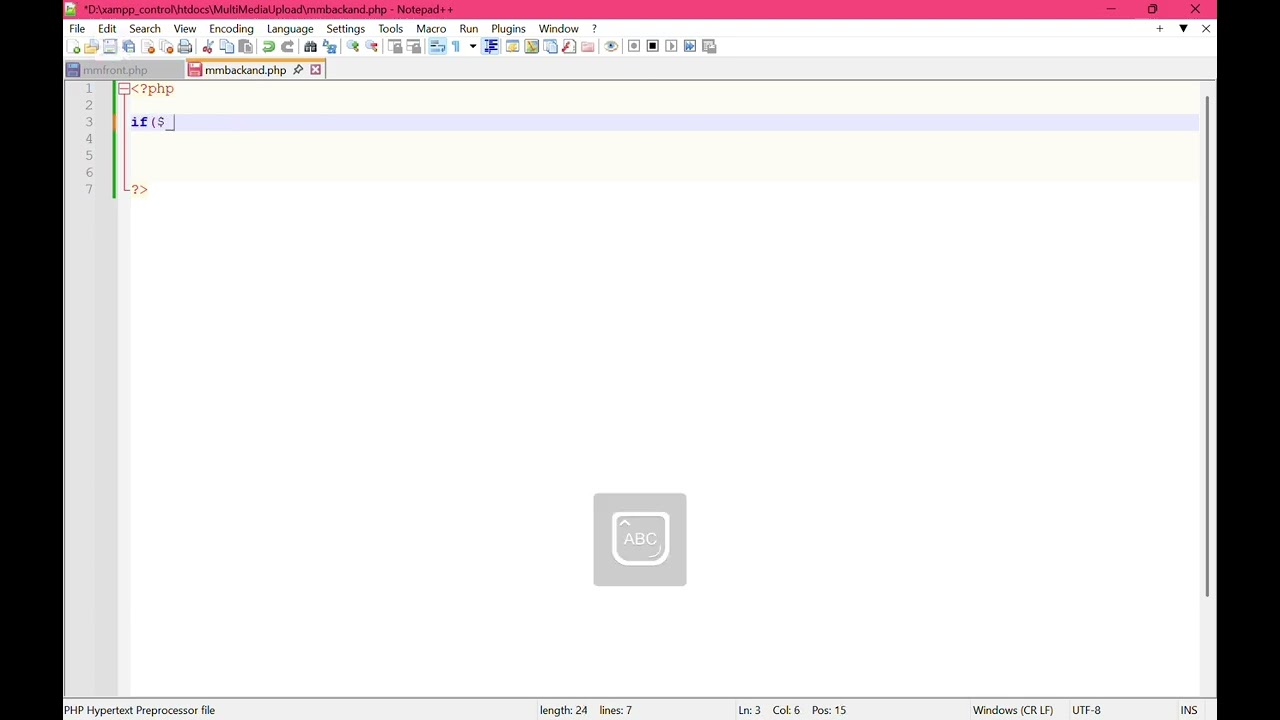Save current recorded macro icon
This screenshot has height=720, width=1280.
coord(709,46)
